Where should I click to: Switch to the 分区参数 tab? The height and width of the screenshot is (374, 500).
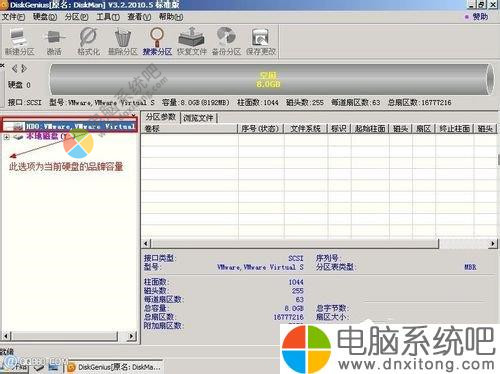[x=161, y=117]
